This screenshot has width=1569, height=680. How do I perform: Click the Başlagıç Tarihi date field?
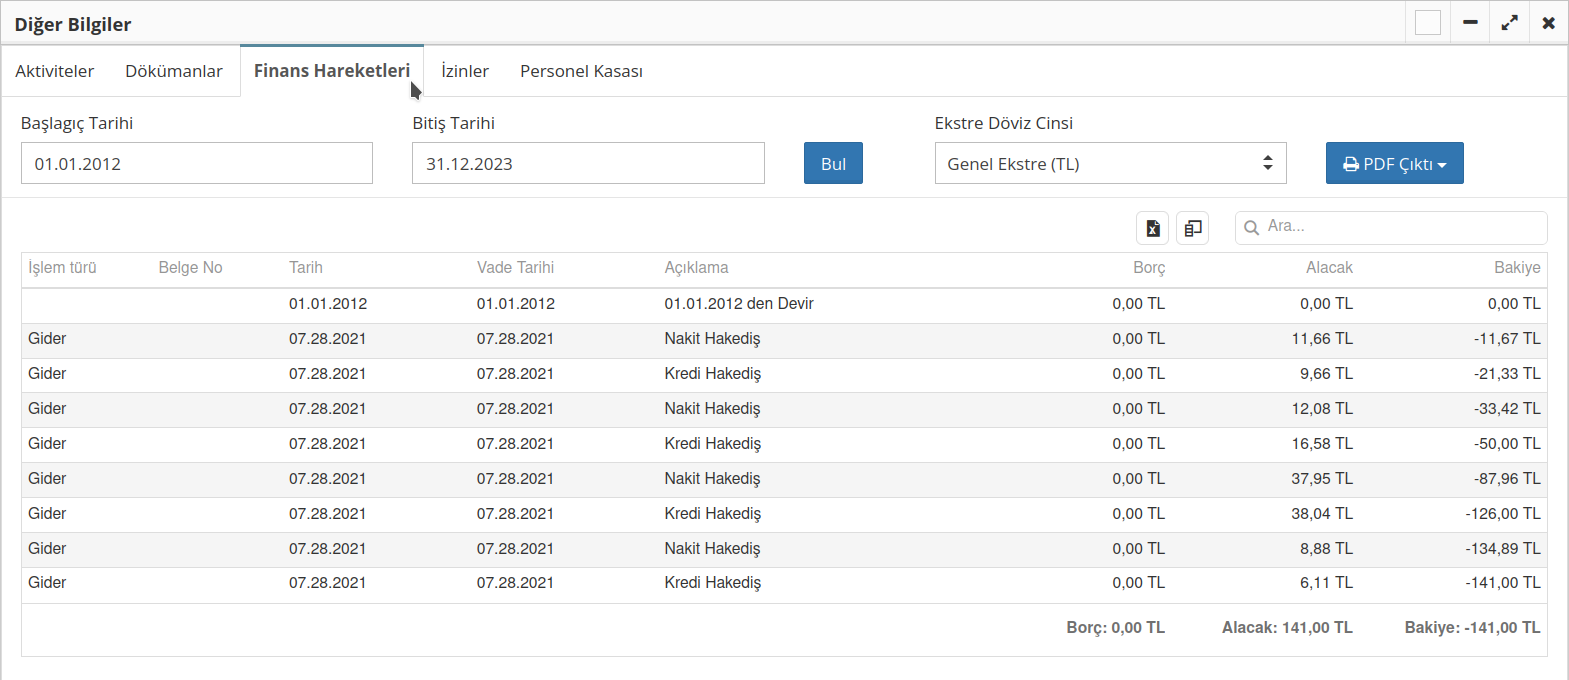(197, 164)
